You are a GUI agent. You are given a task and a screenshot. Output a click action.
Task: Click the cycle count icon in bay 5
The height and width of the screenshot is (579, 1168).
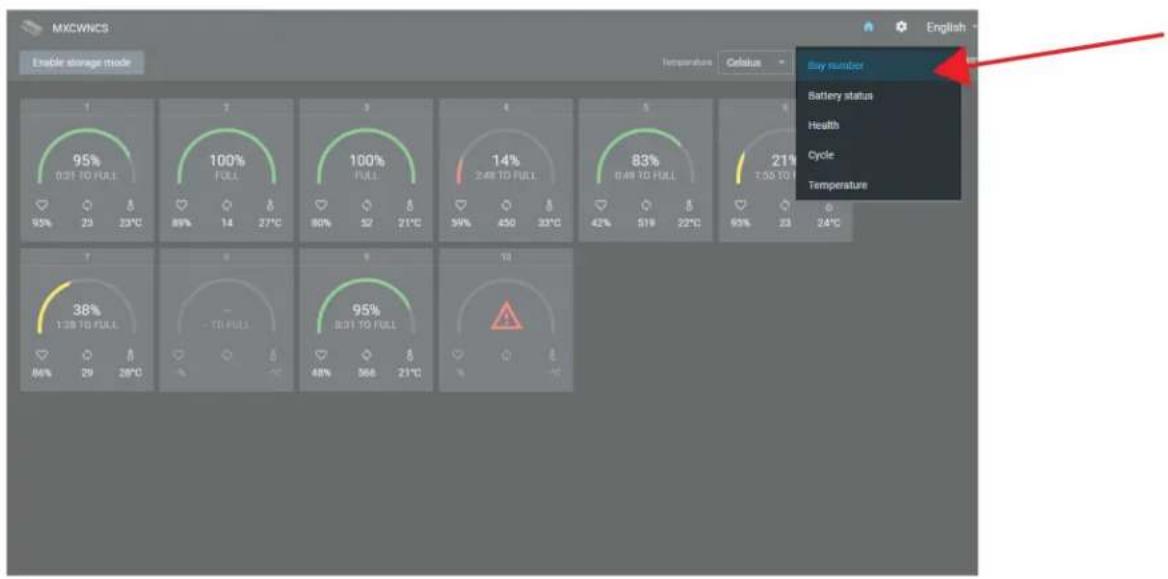[646, 204]
